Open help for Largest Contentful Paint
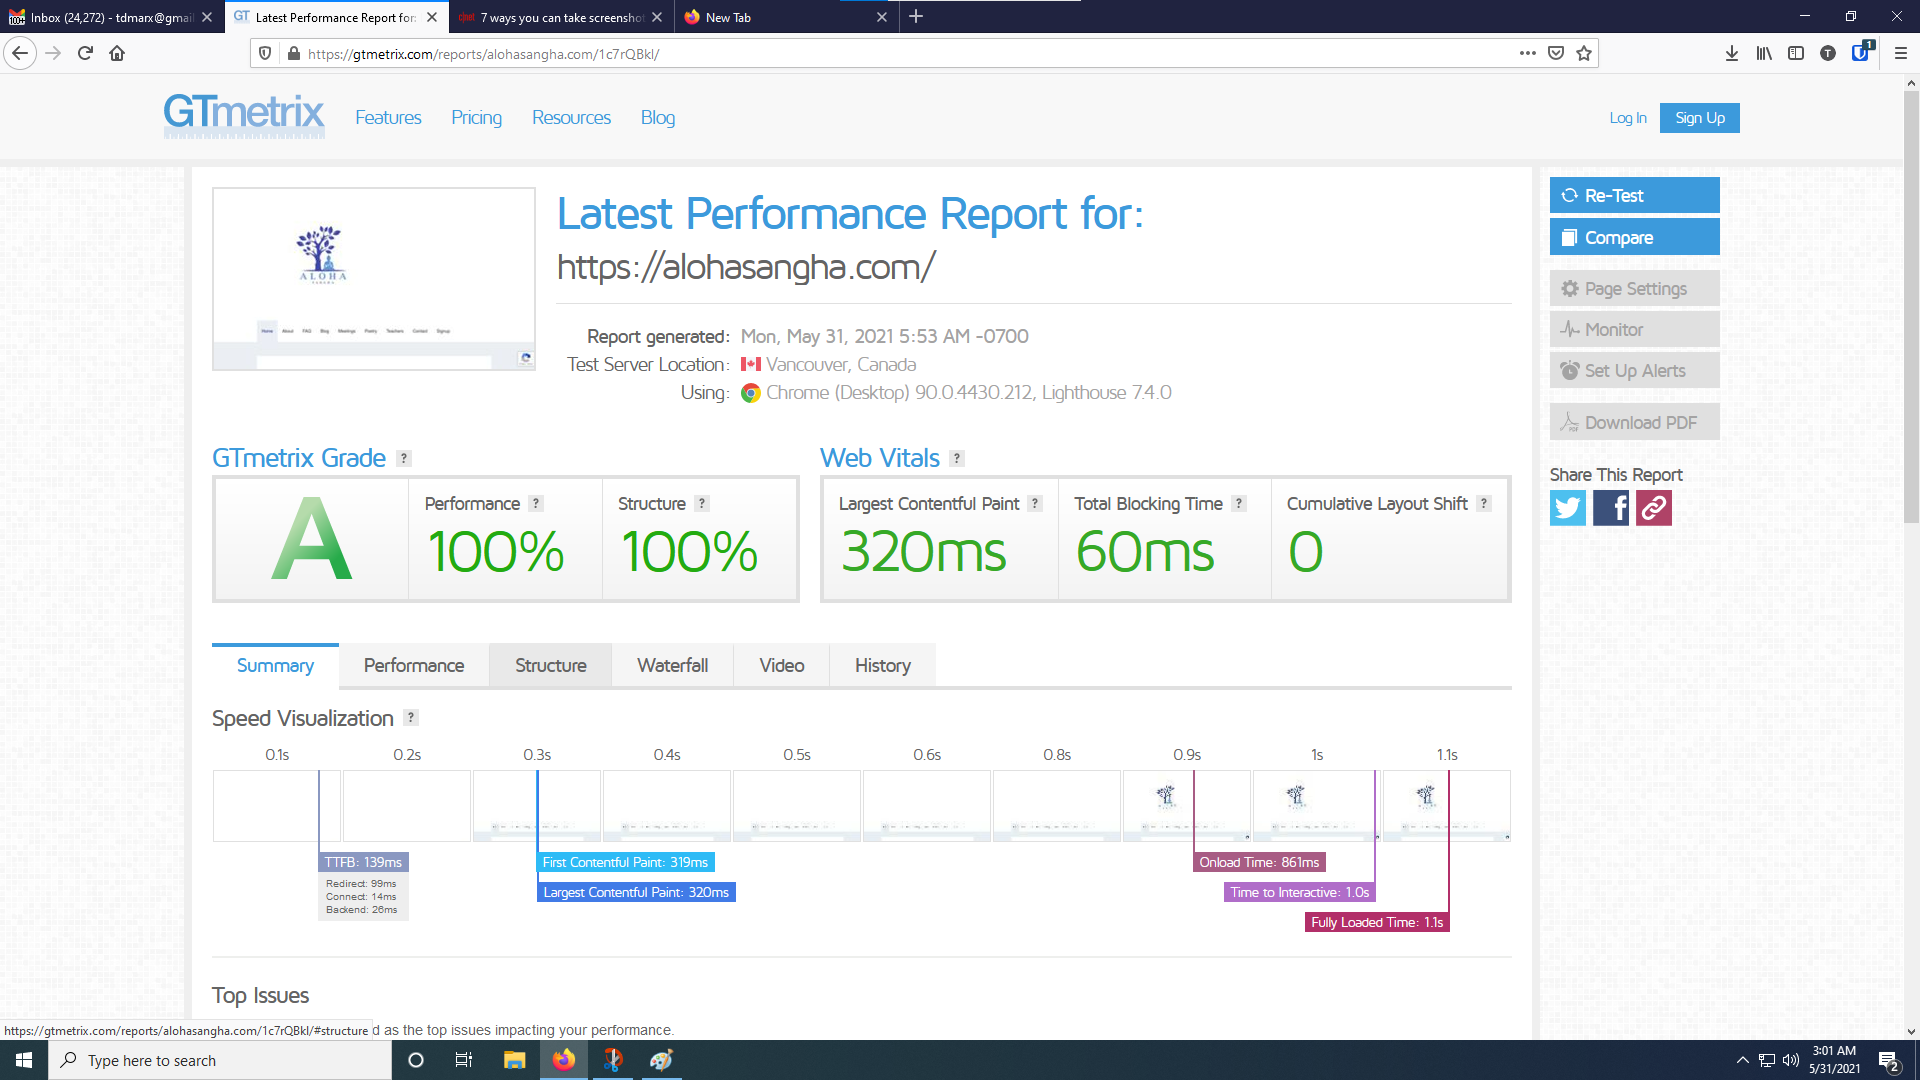Viewport: 1920px width, 1080px height. (x=1035, y=503)
